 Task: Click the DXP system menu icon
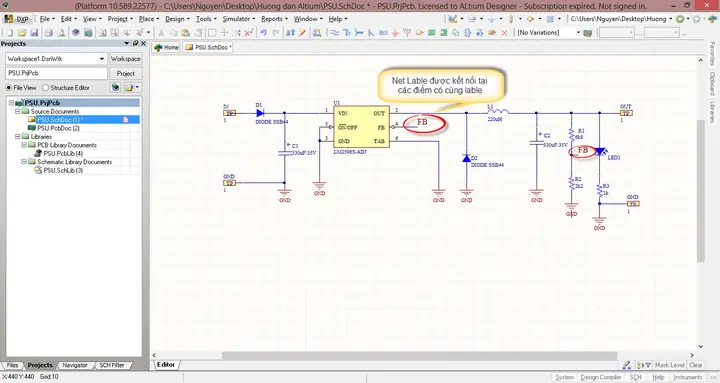click(17, 19)
